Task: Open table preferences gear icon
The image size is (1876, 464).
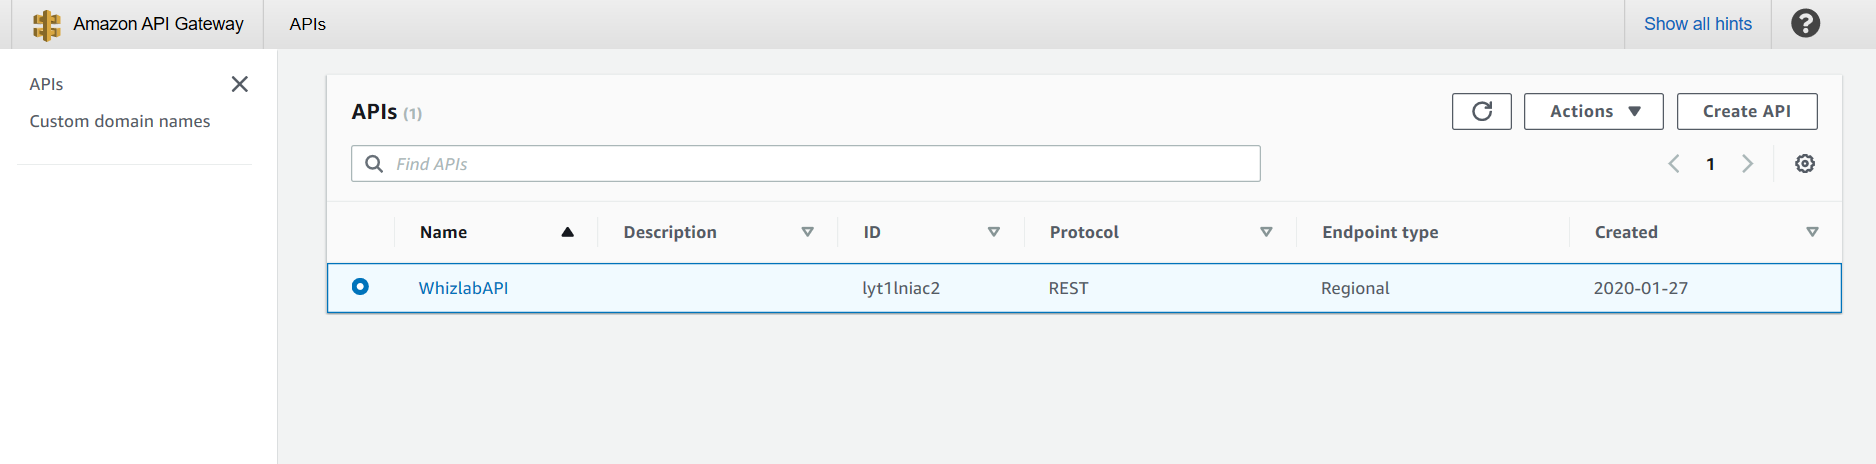Action: 1805,164
